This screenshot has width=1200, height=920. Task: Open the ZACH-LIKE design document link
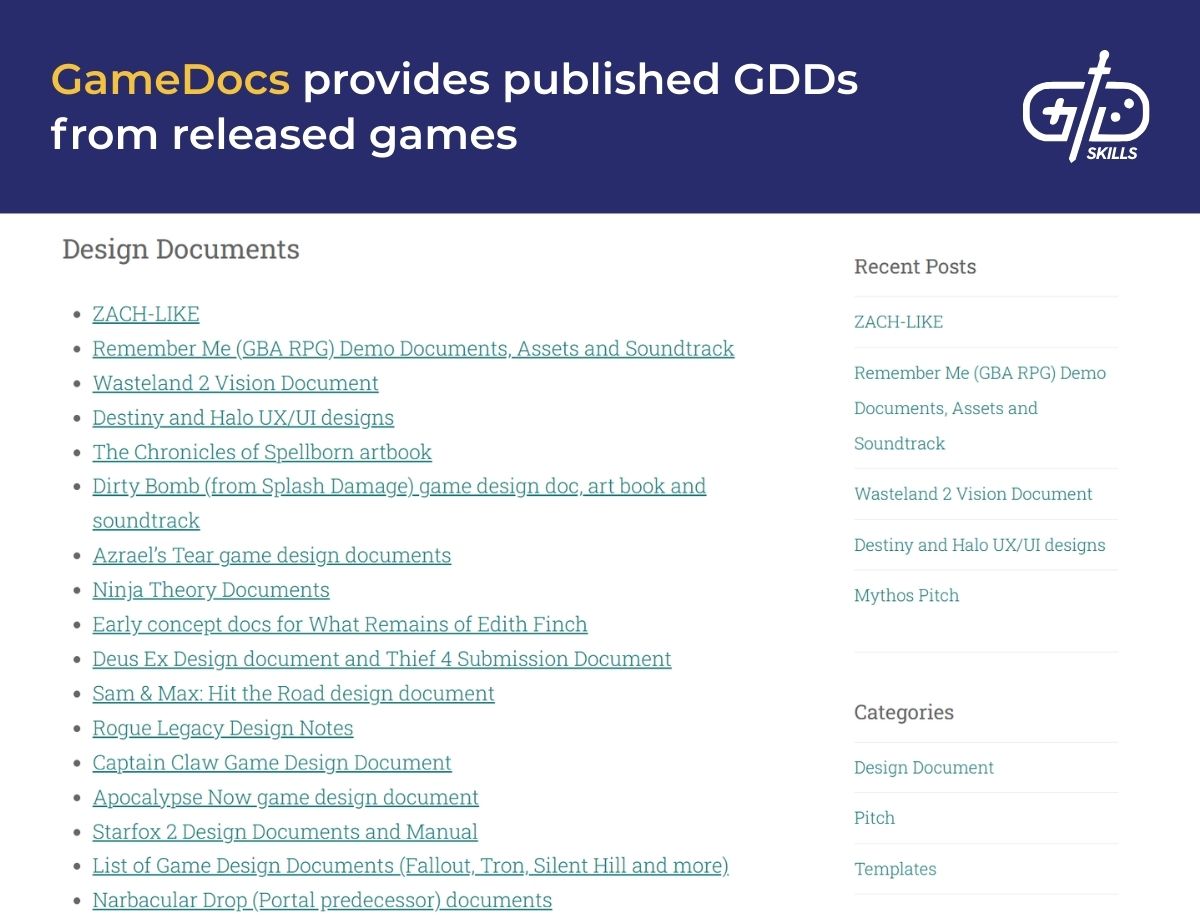coord(145,314)
